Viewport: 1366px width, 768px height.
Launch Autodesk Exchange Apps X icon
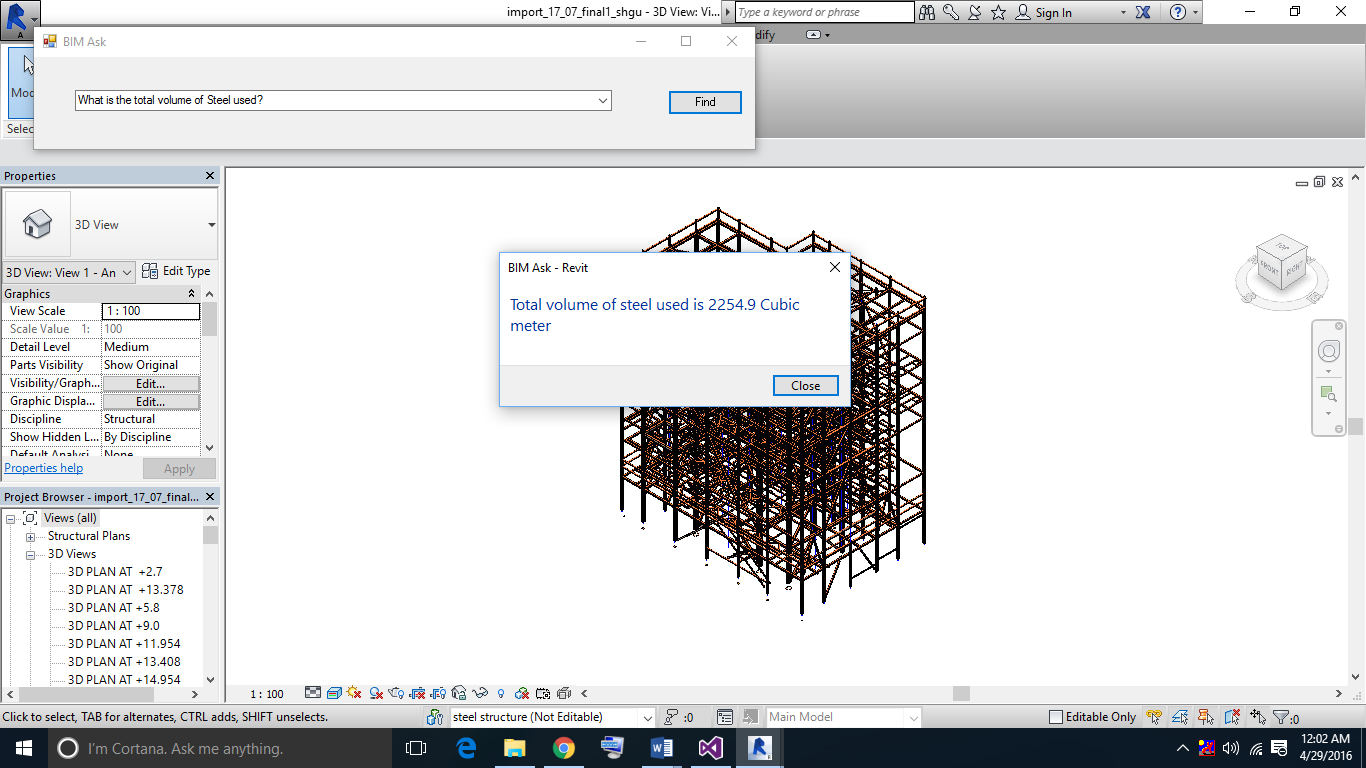coord(1143,12)
